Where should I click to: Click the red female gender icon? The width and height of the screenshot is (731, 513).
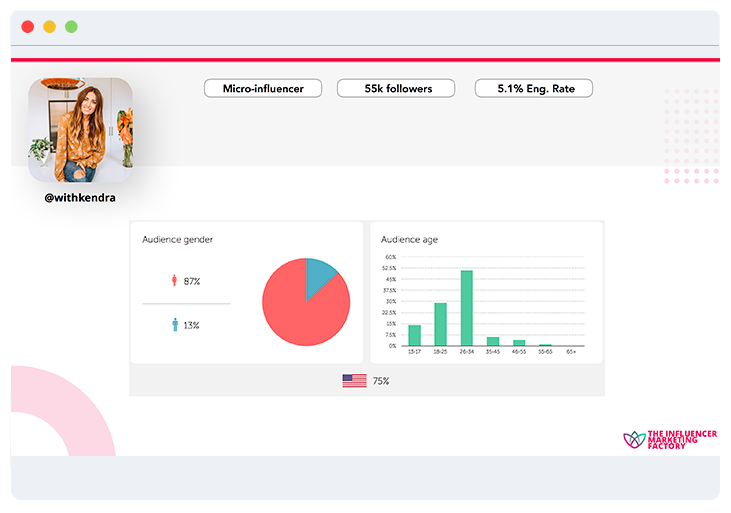[174, 280]
